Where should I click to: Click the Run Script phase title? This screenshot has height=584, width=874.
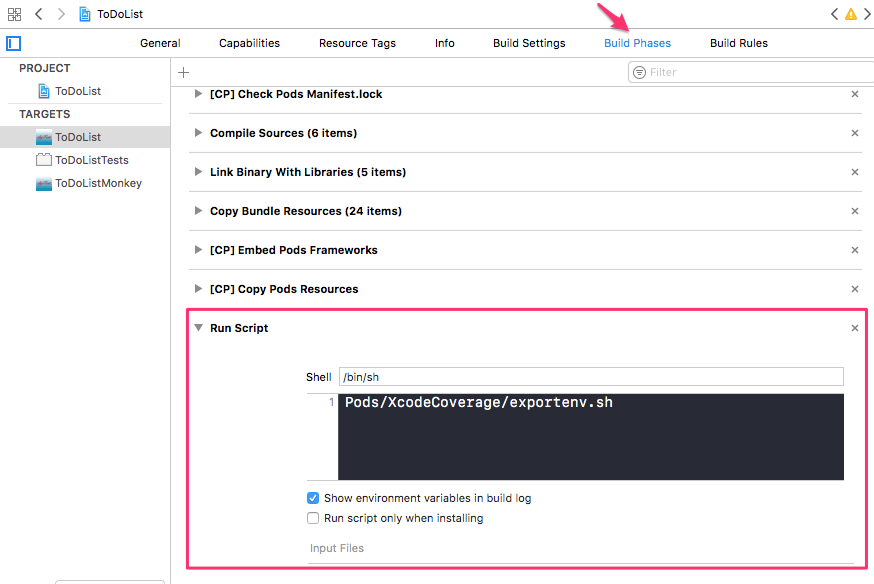pyautogui.click(x=239, y=328)
